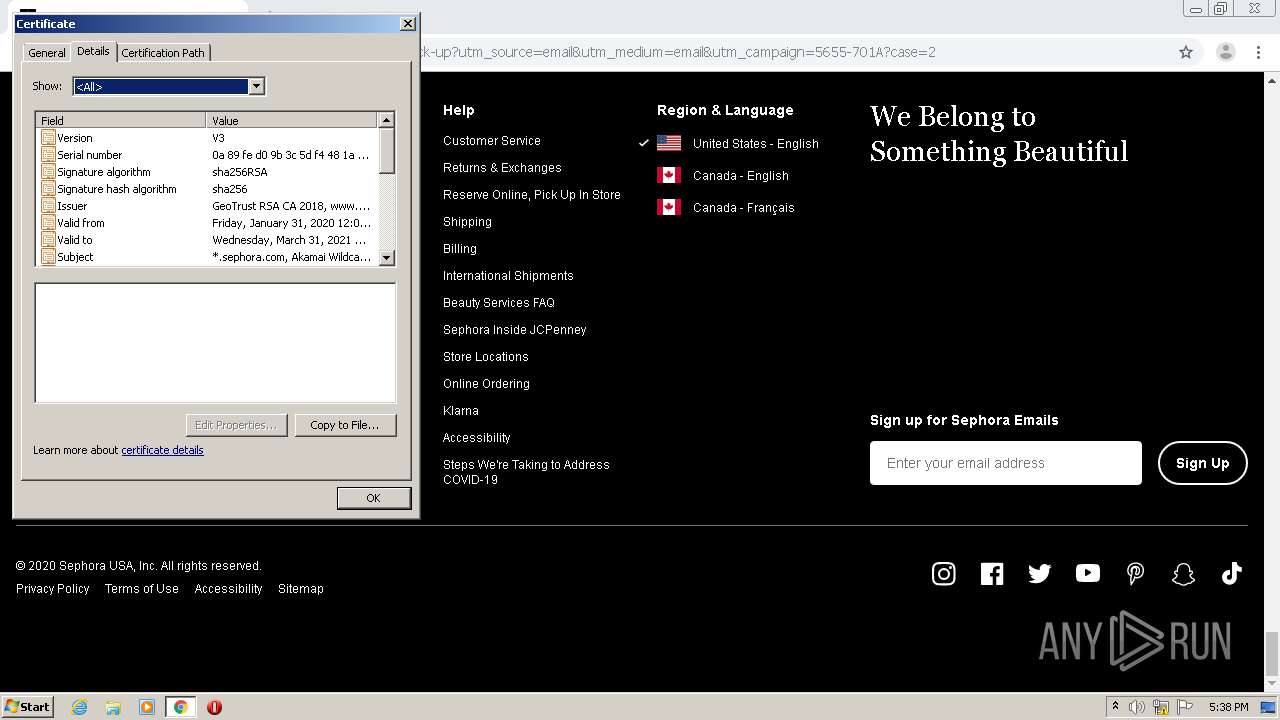Select the Signature hash algorithm row
Image resolution: width=1280 pixels, height=720 pixels.
[x=207, y=189]
